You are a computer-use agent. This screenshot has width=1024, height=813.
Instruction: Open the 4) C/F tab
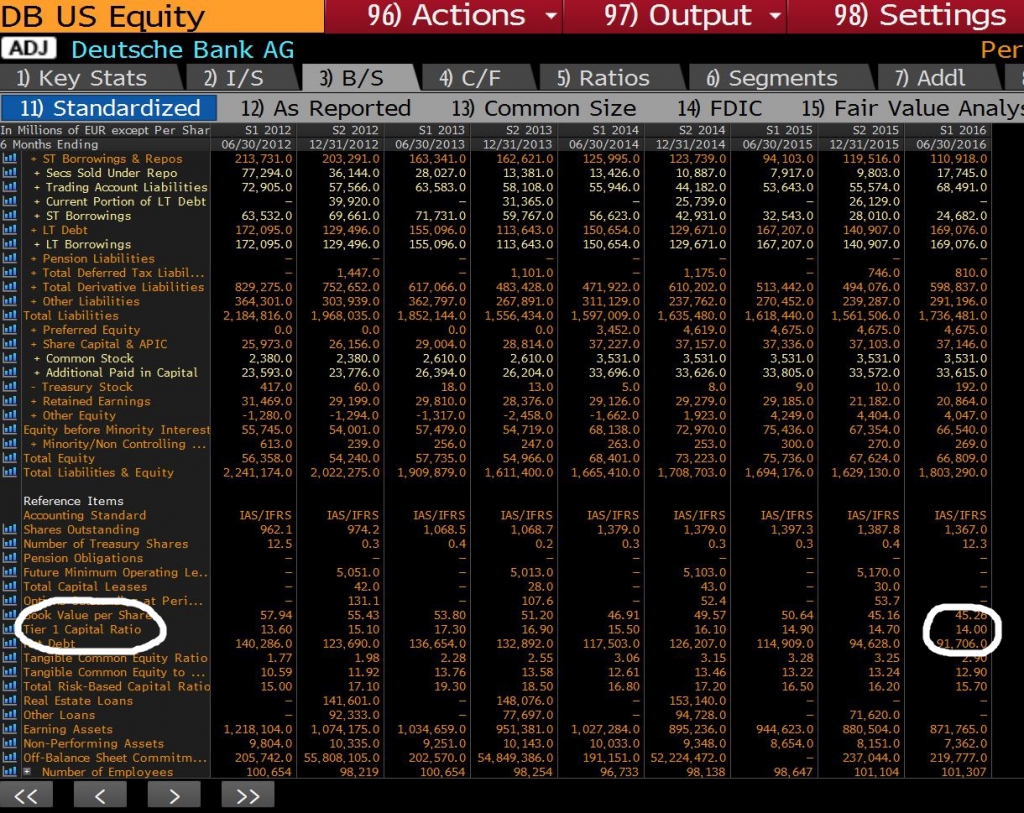tap(477, 78)
